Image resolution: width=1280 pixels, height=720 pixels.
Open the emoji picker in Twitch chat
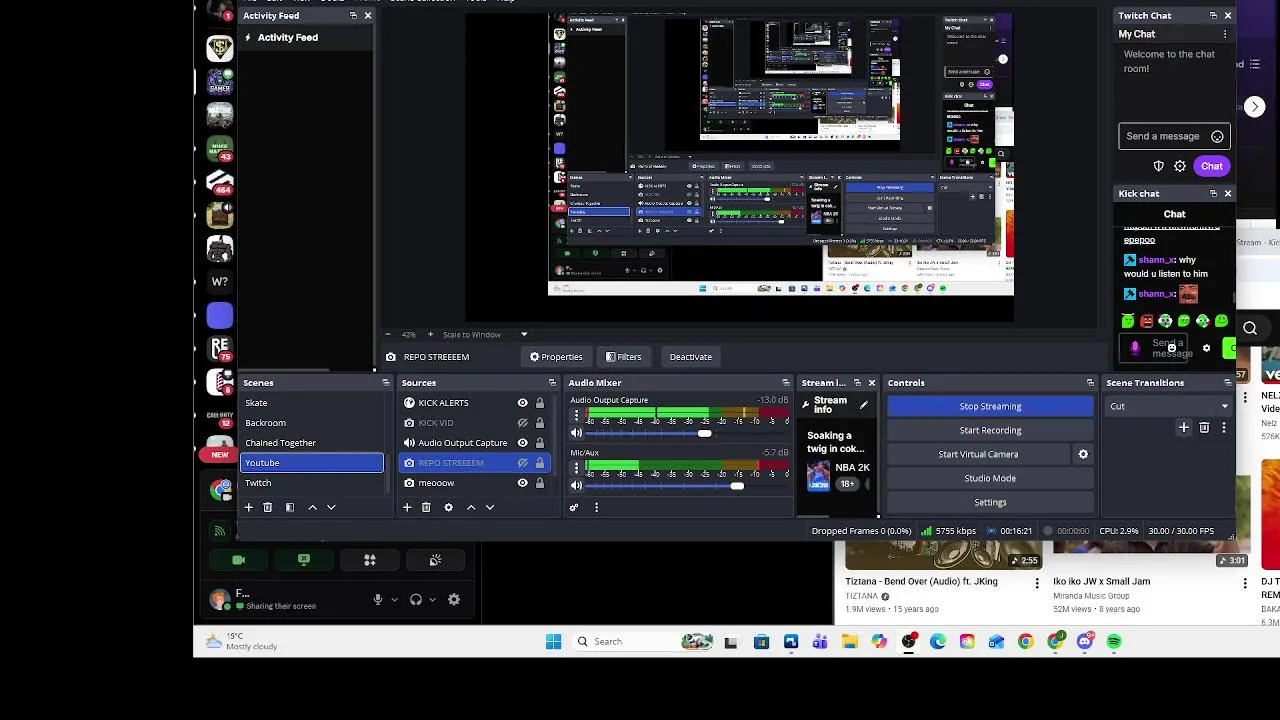point(1217,136)
